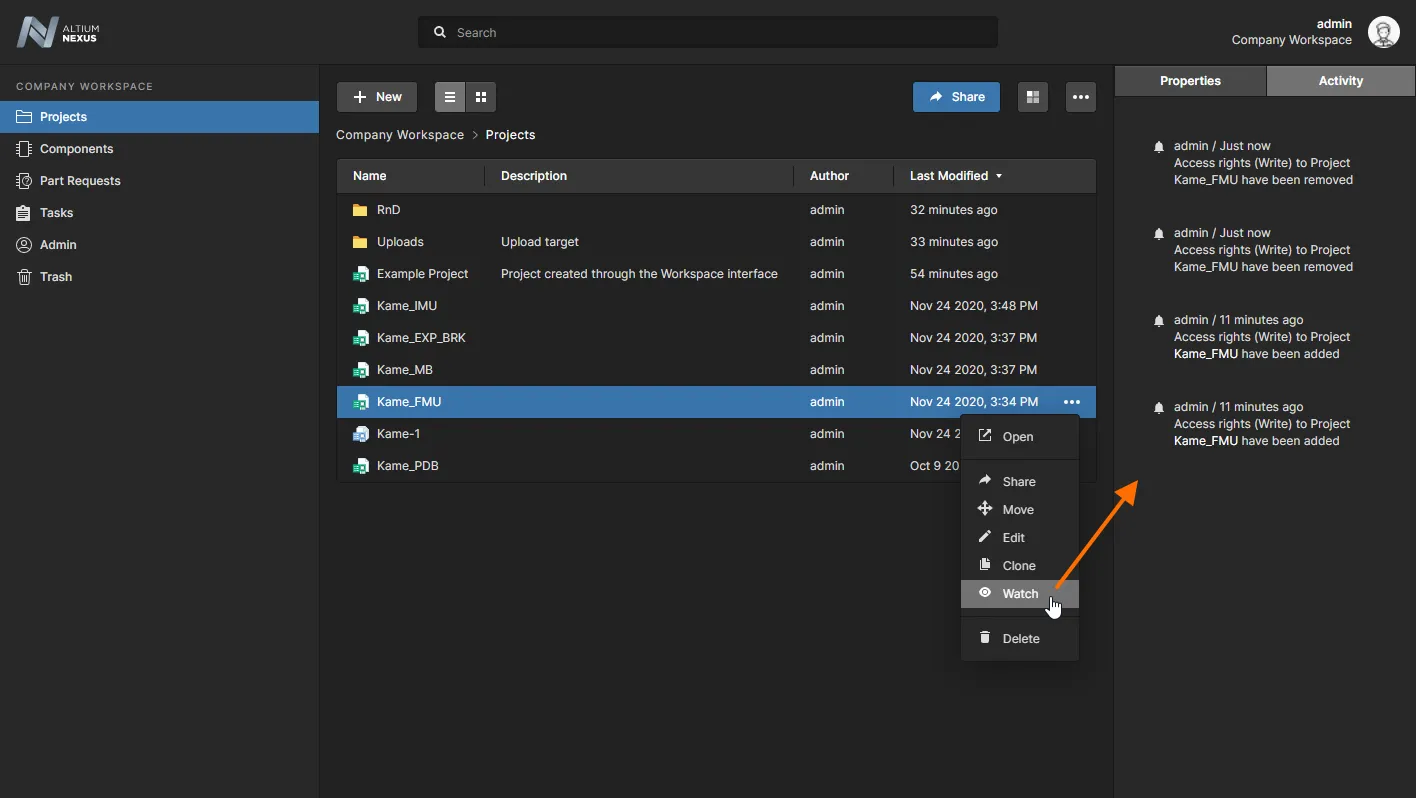Click the Uploads folder icon
This screenshot has height=798, width=1416.
[360, 242]
